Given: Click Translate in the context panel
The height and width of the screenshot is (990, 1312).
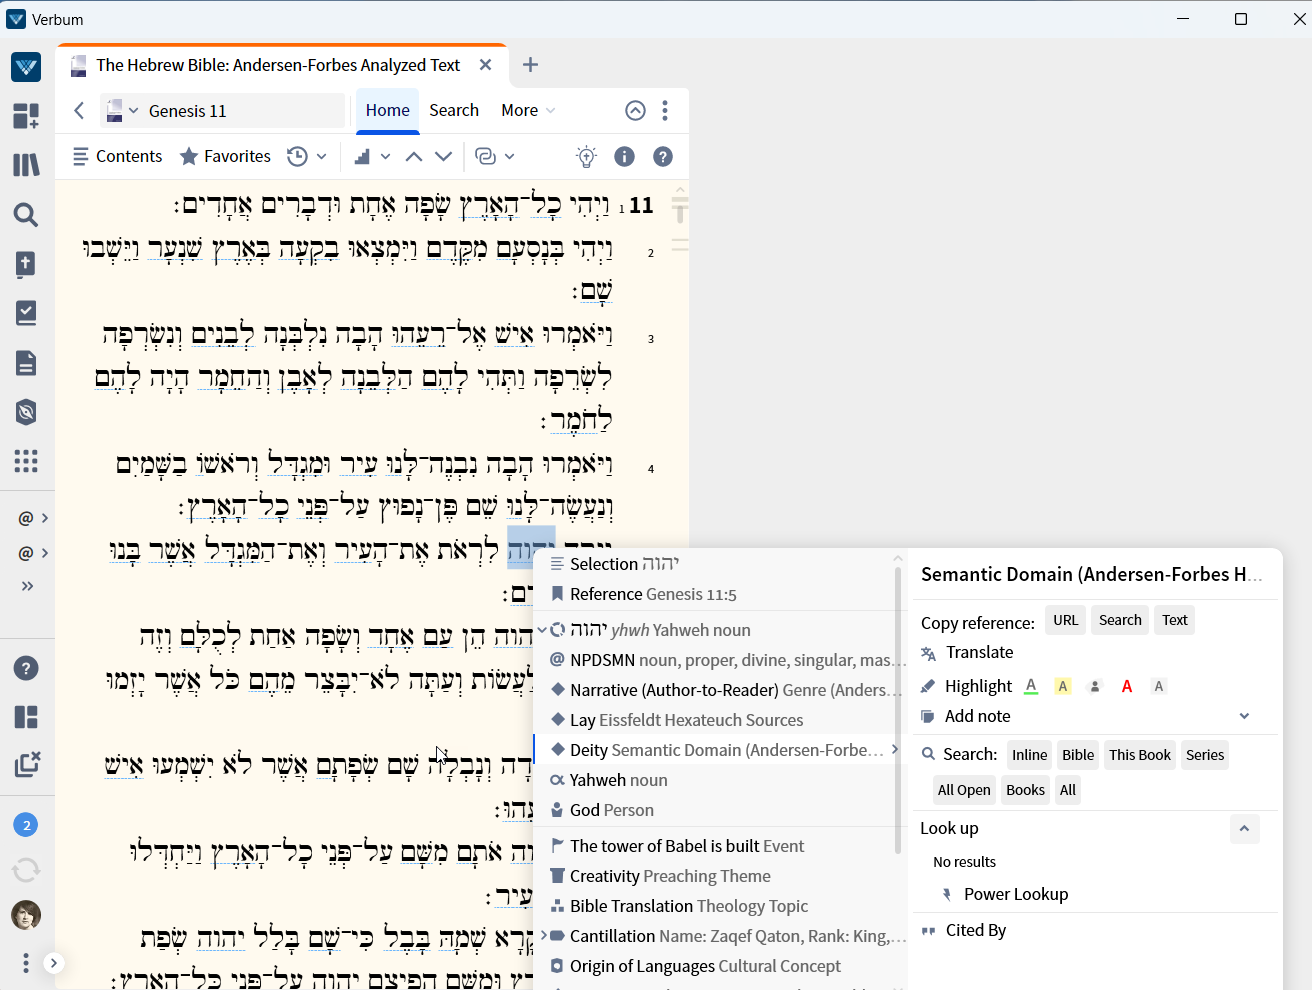Looking at the screenshot, I should (979, 652).
